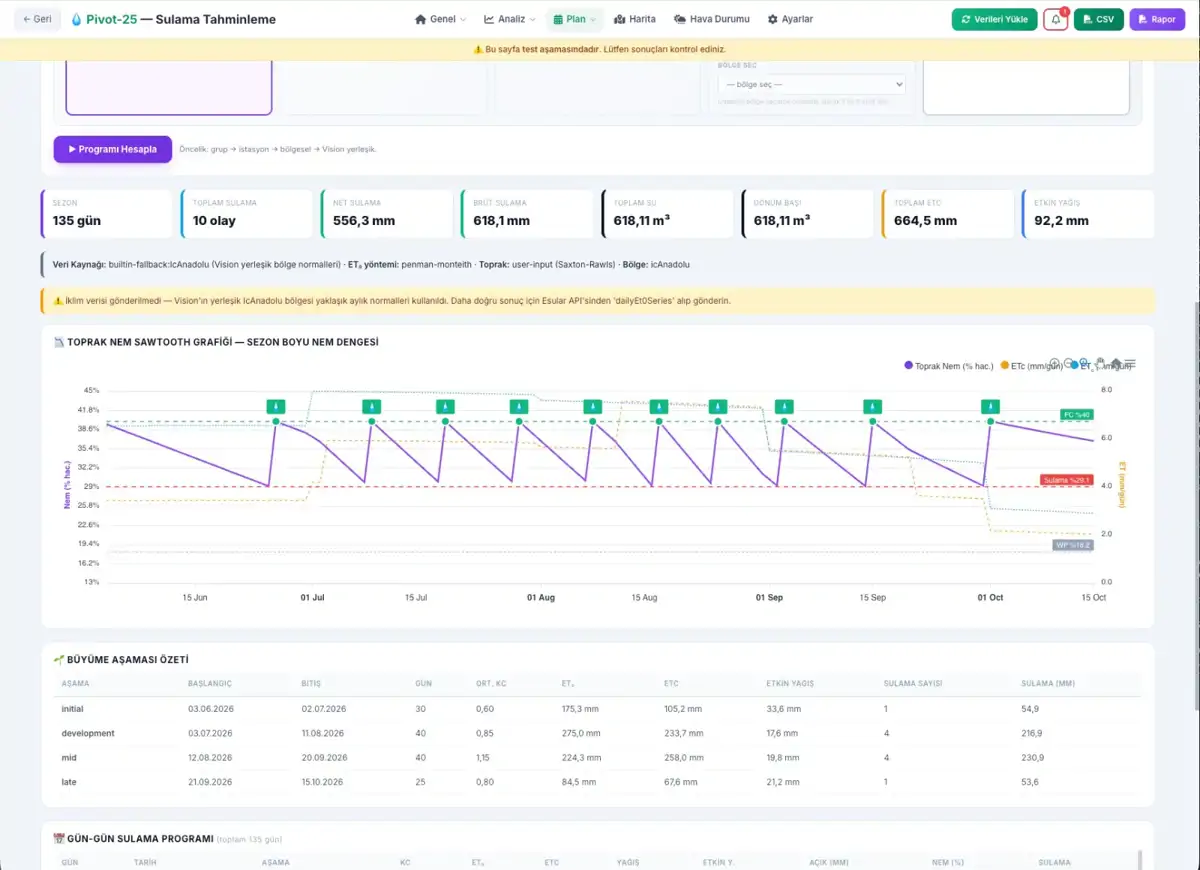Open the Hava Durumu section
This screenshot has width=1200, height=870.
pos(712,19)
